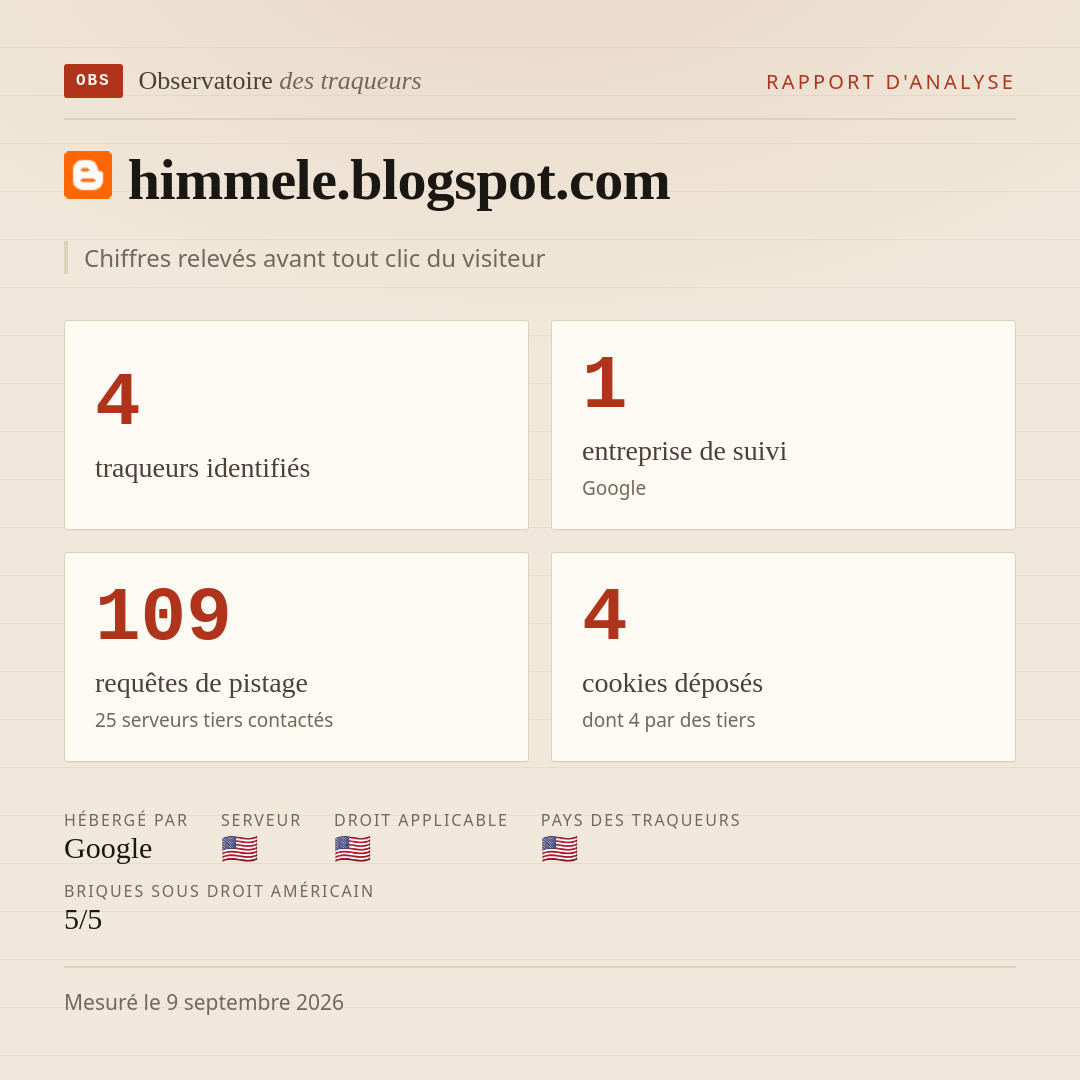The height and width of the screenshot is (1080, 1080).
Task: Click the Rapport d'analyse header label
Action: coord(891,82)
